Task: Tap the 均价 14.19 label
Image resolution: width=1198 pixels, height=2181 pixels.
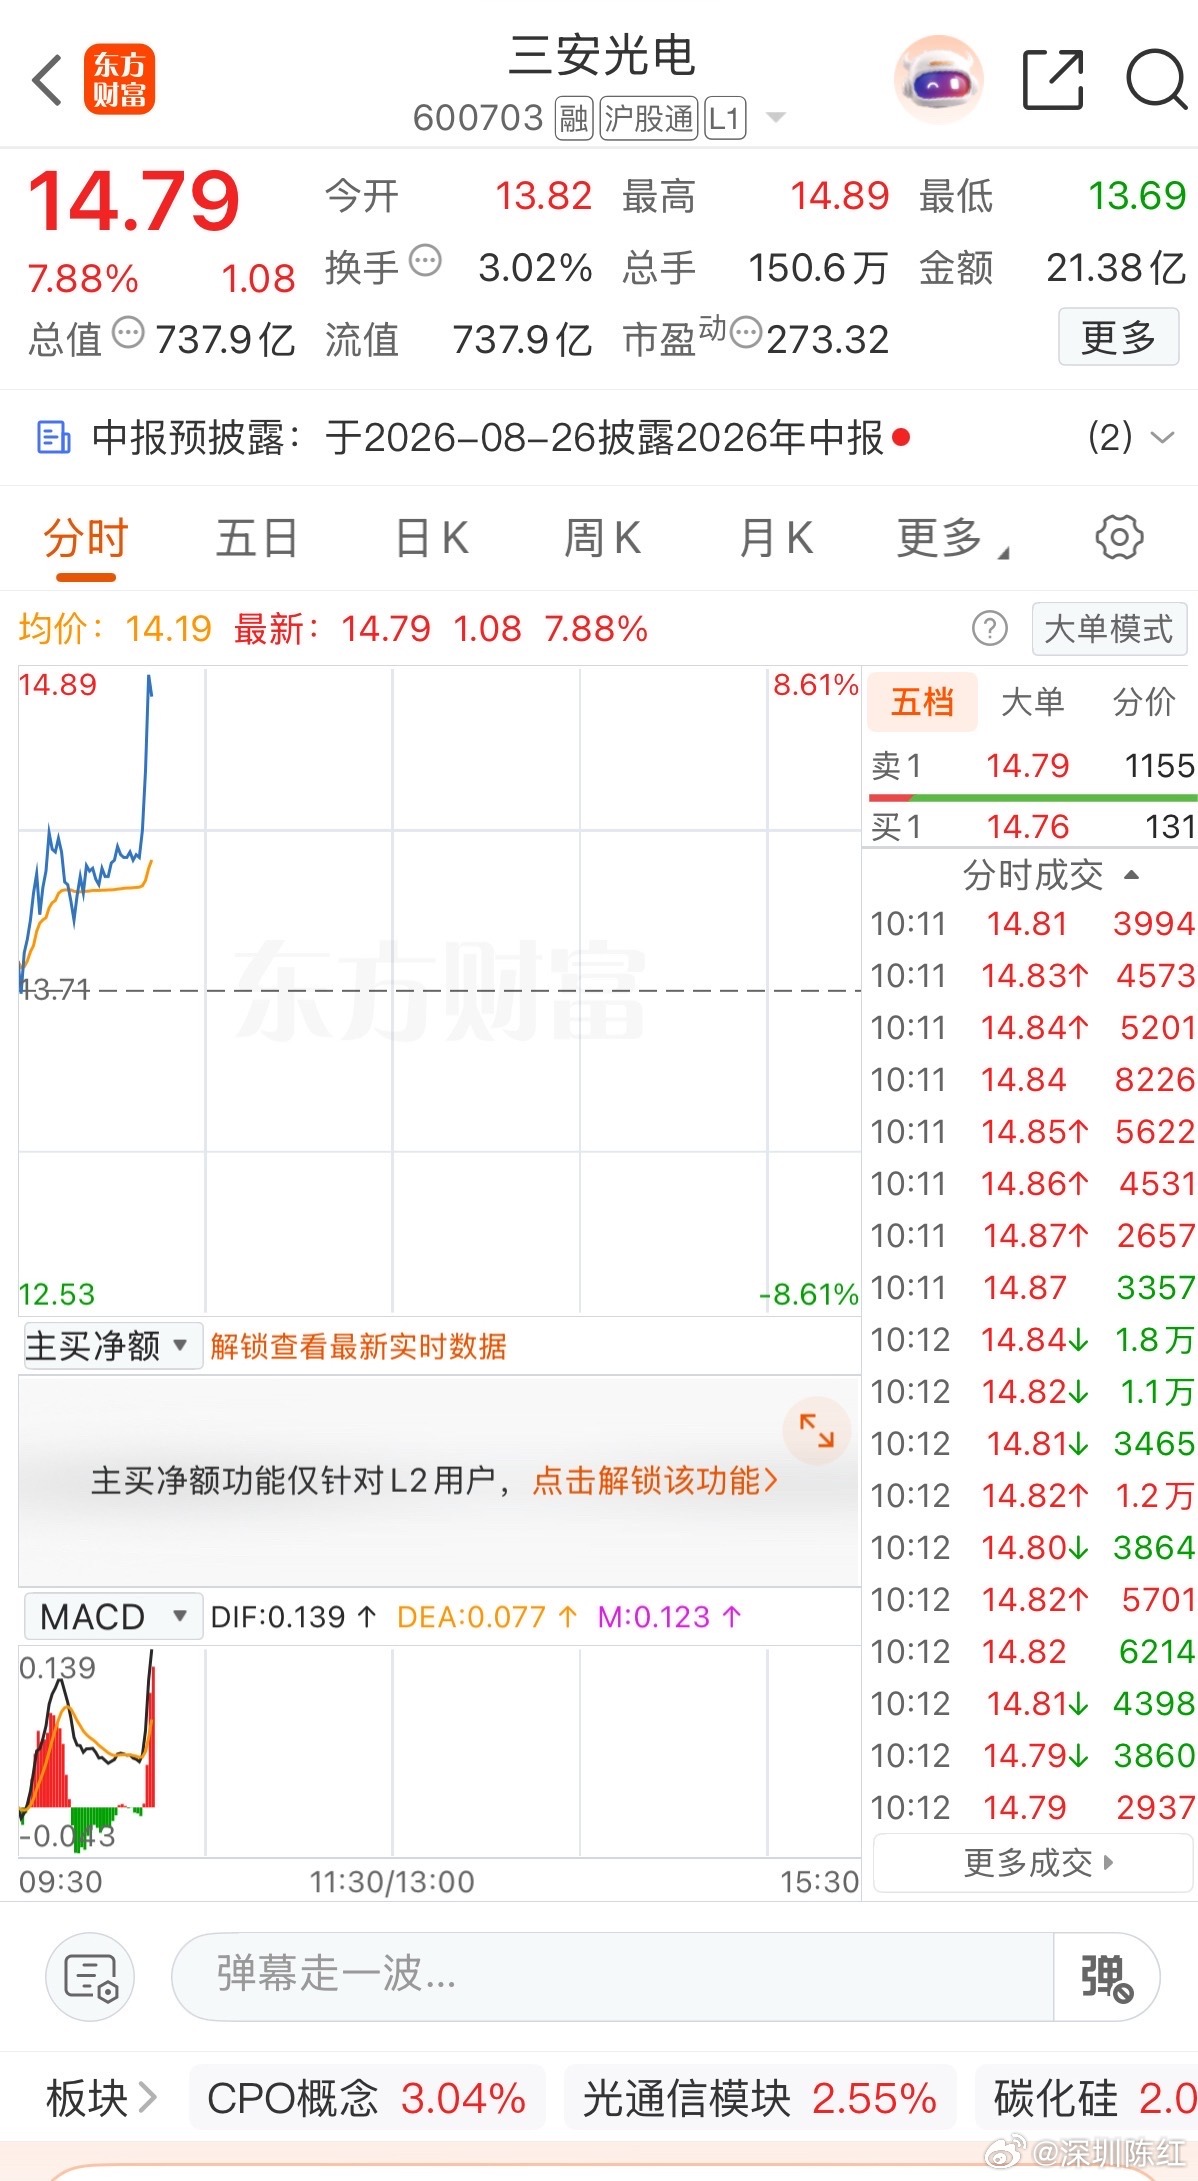Action: click(x=115, y=629)
